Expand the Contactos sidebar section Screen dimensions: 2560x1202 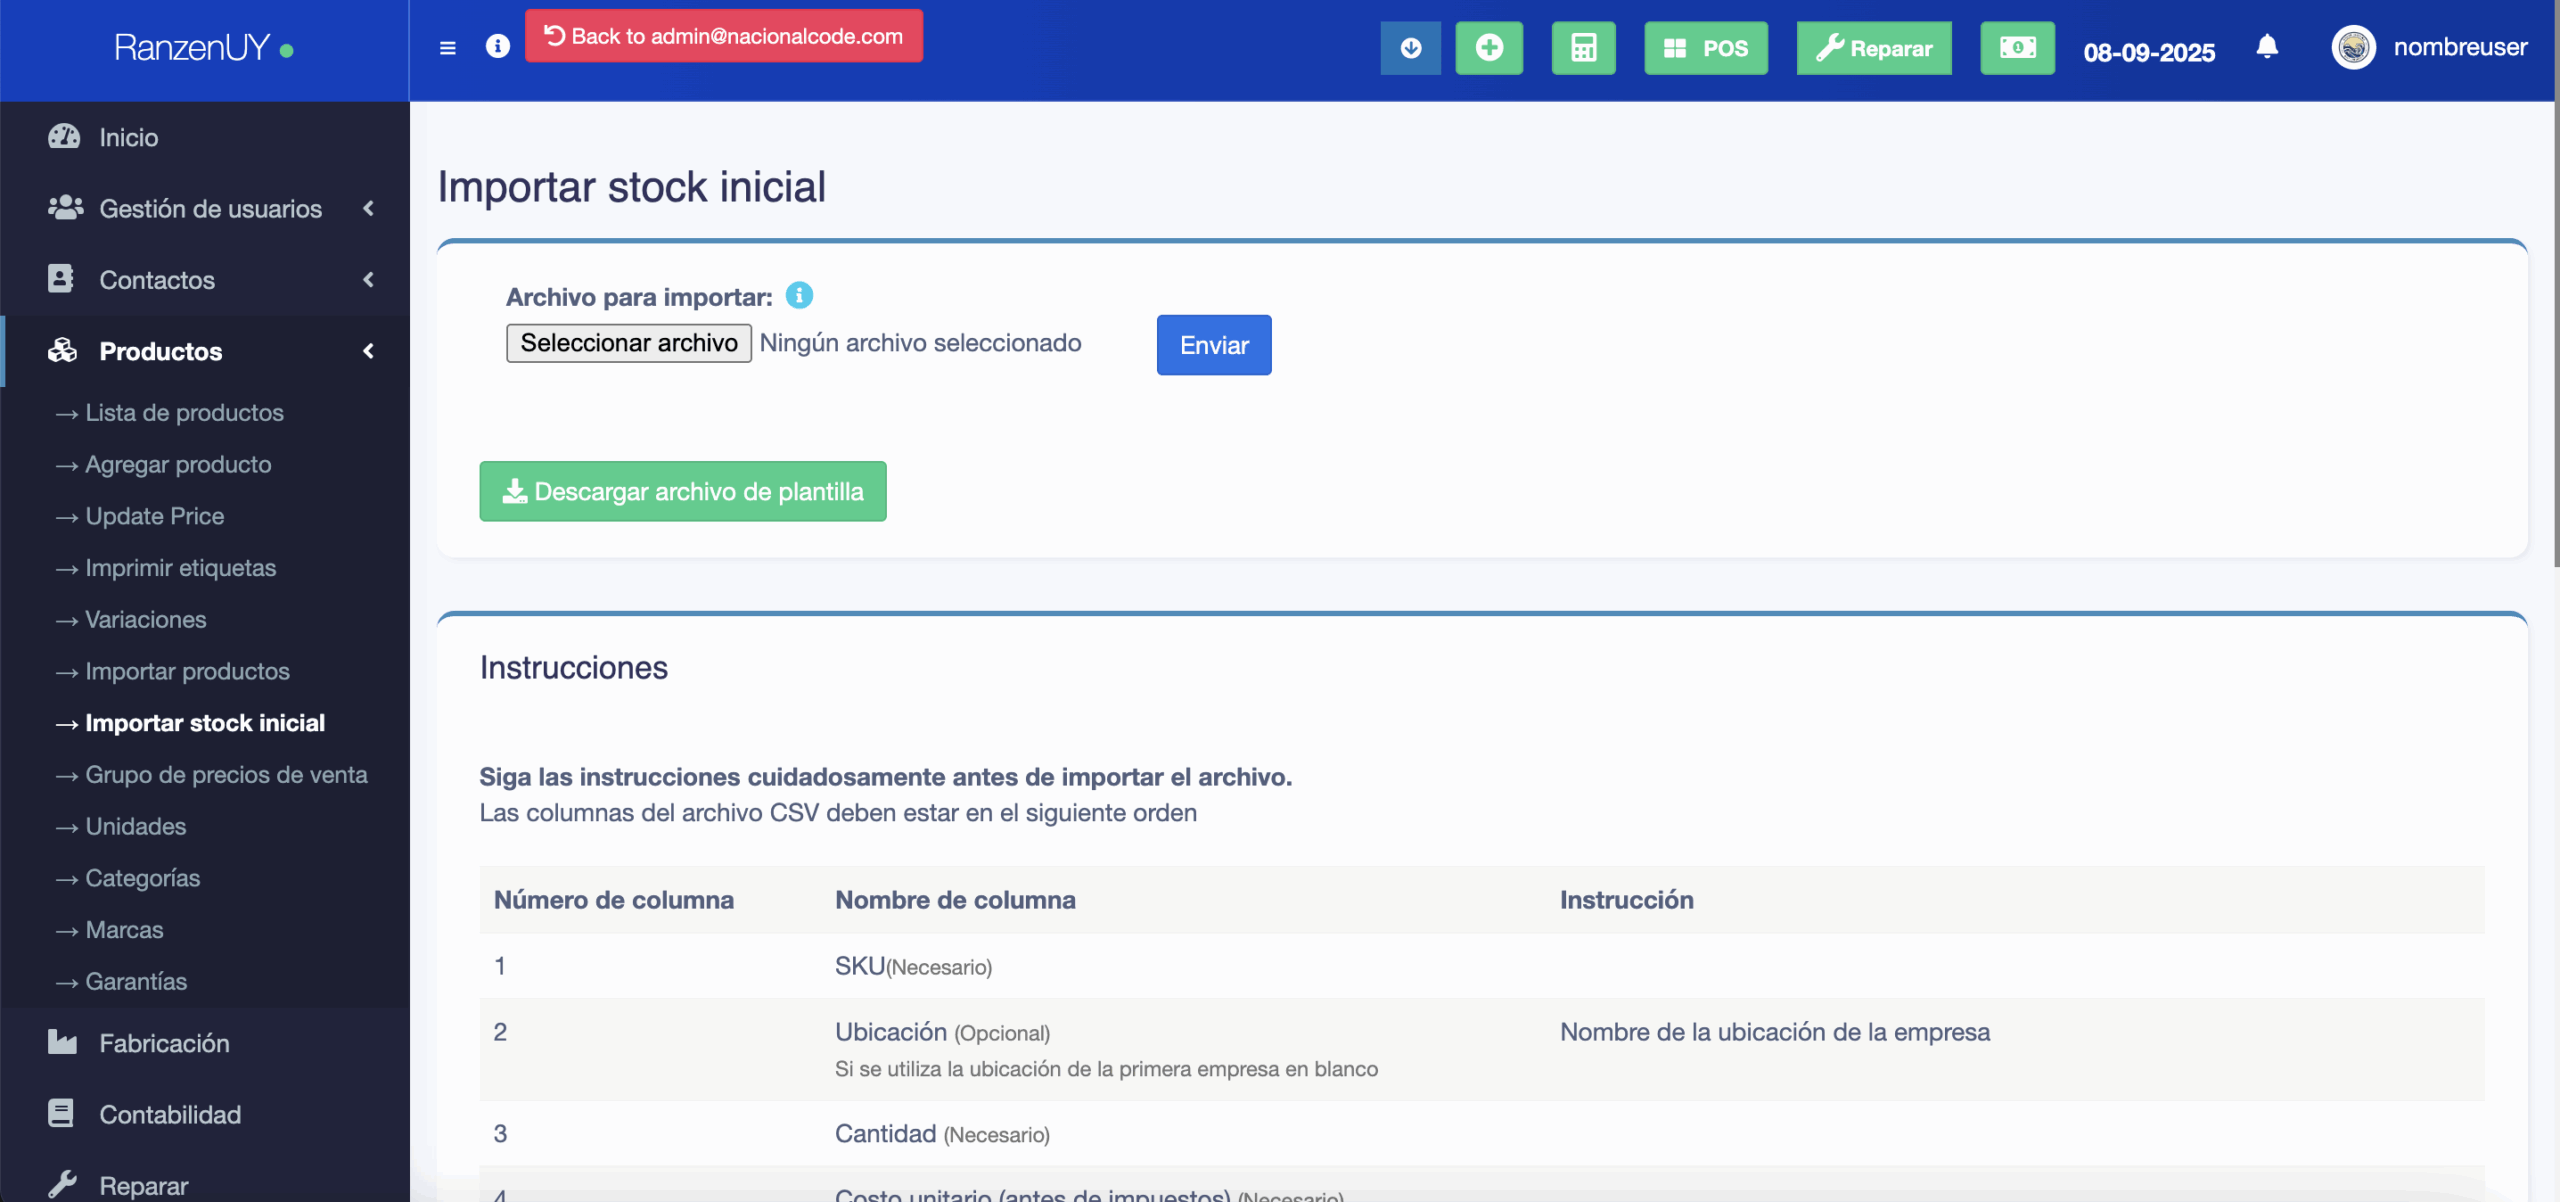click(x=210, y=280)
